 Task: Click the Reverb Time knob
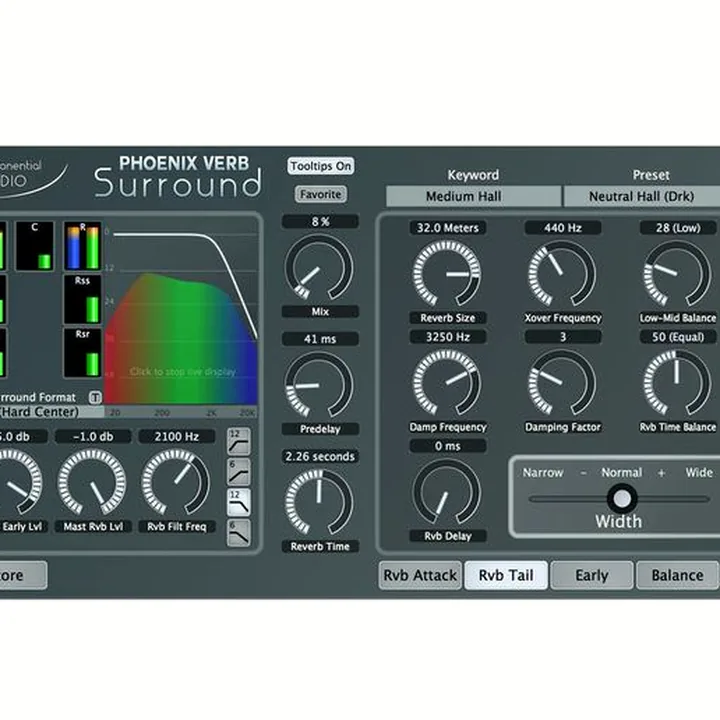[x=319, y=502]
